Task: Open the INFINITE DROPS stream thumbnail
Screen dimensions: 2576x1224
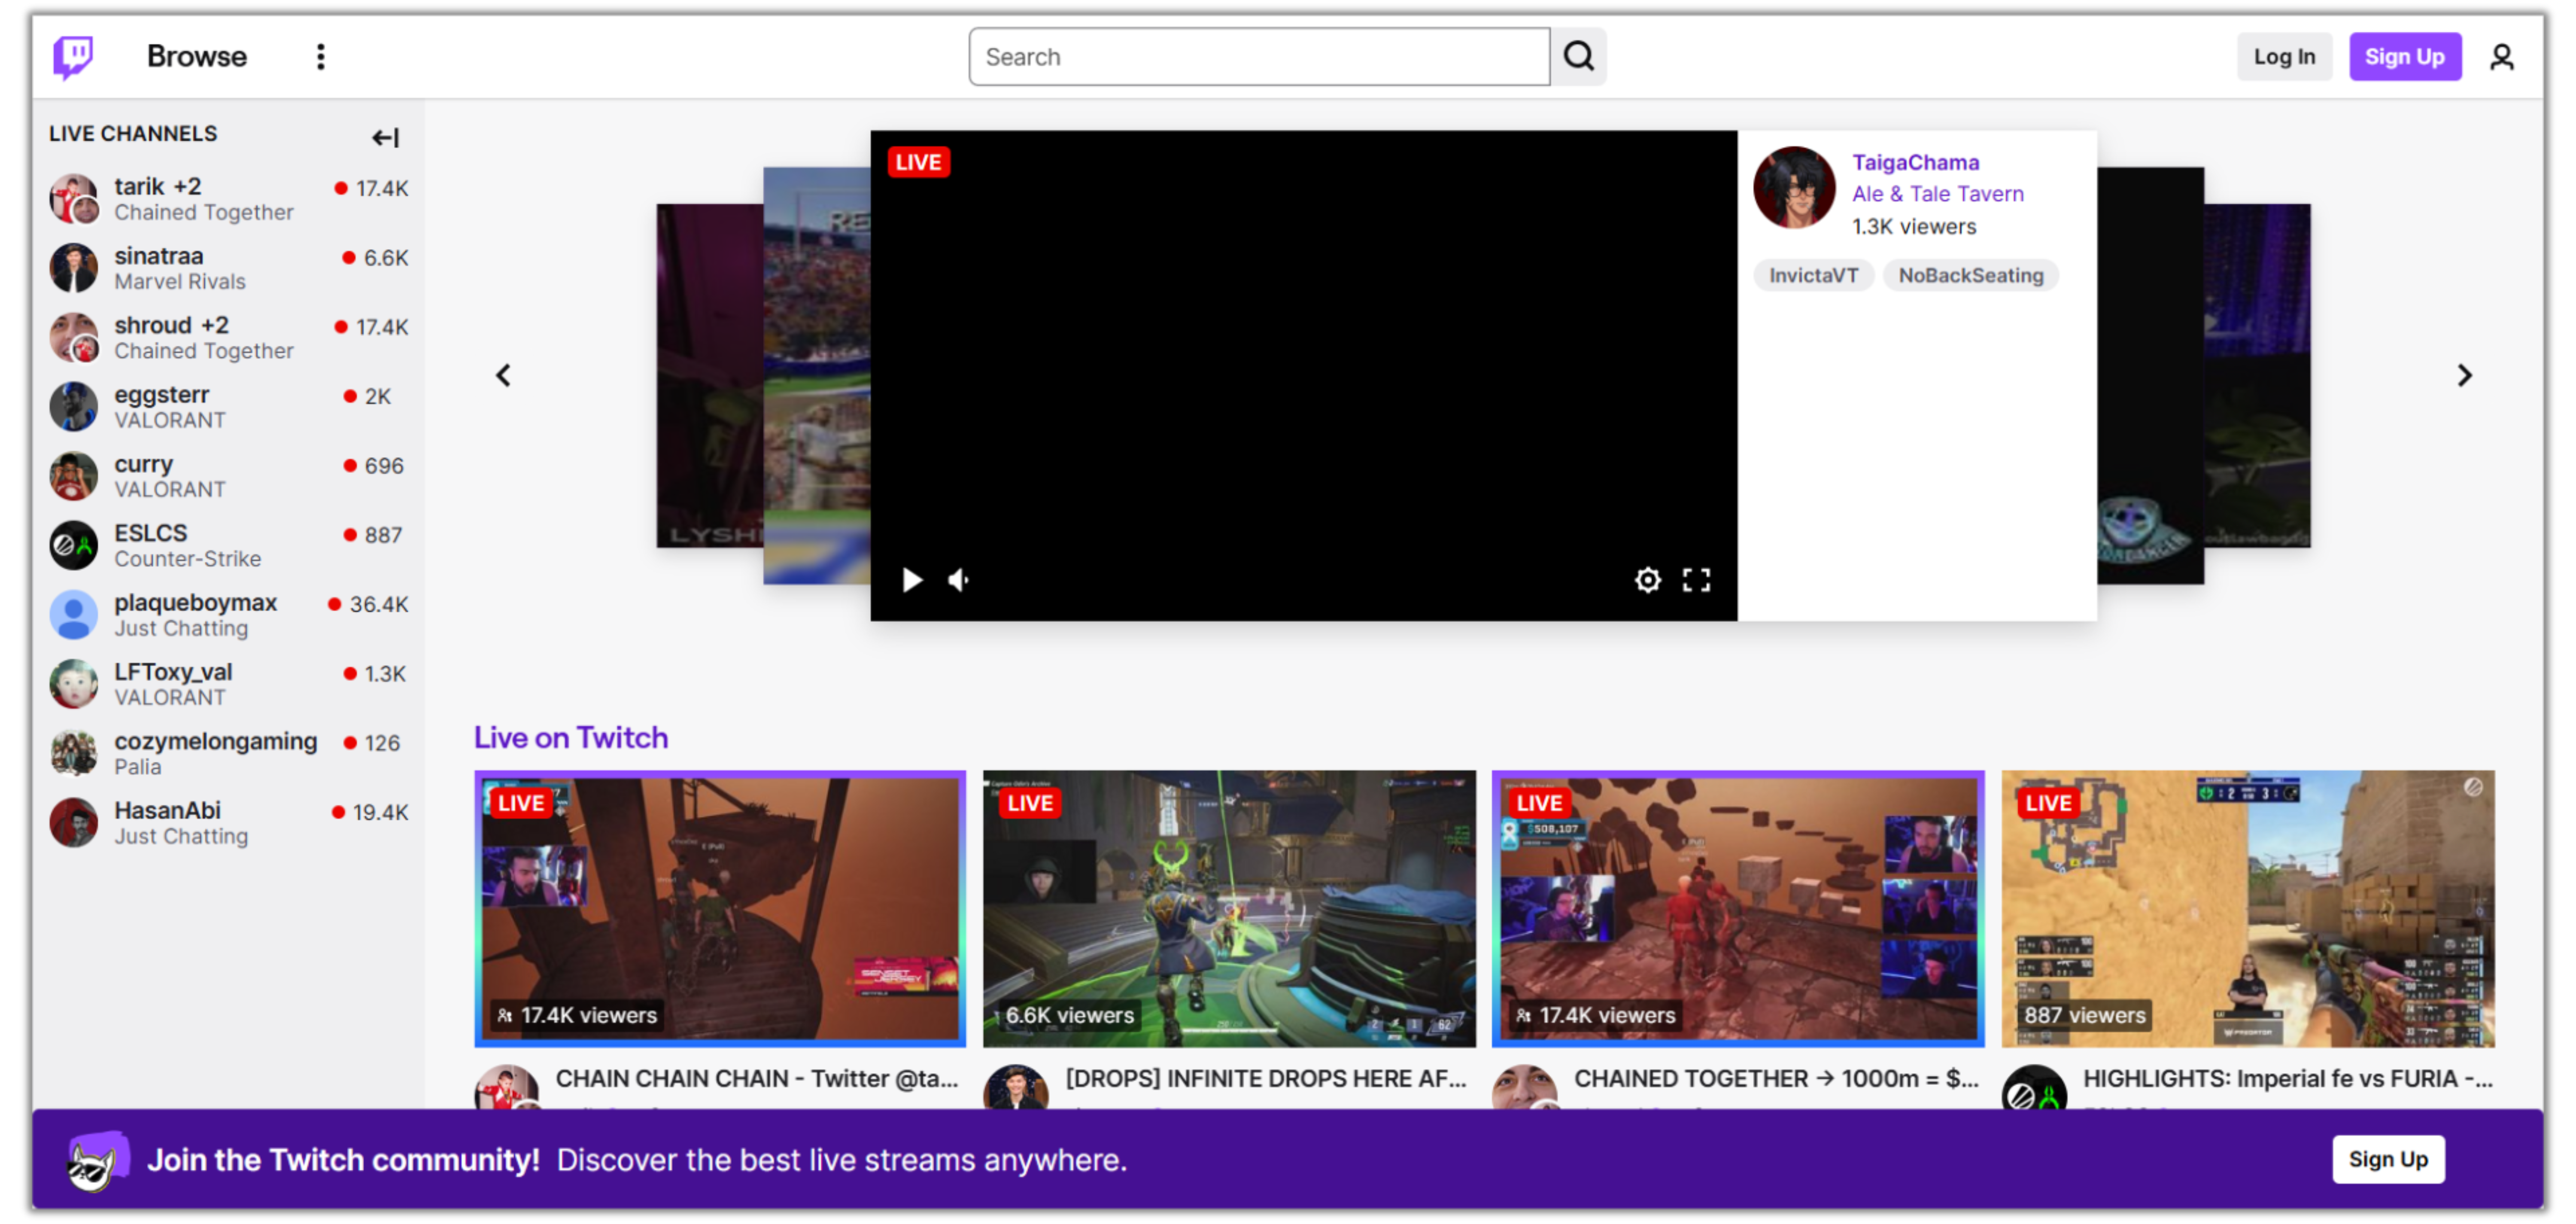Action: (x=1229, y=909)
